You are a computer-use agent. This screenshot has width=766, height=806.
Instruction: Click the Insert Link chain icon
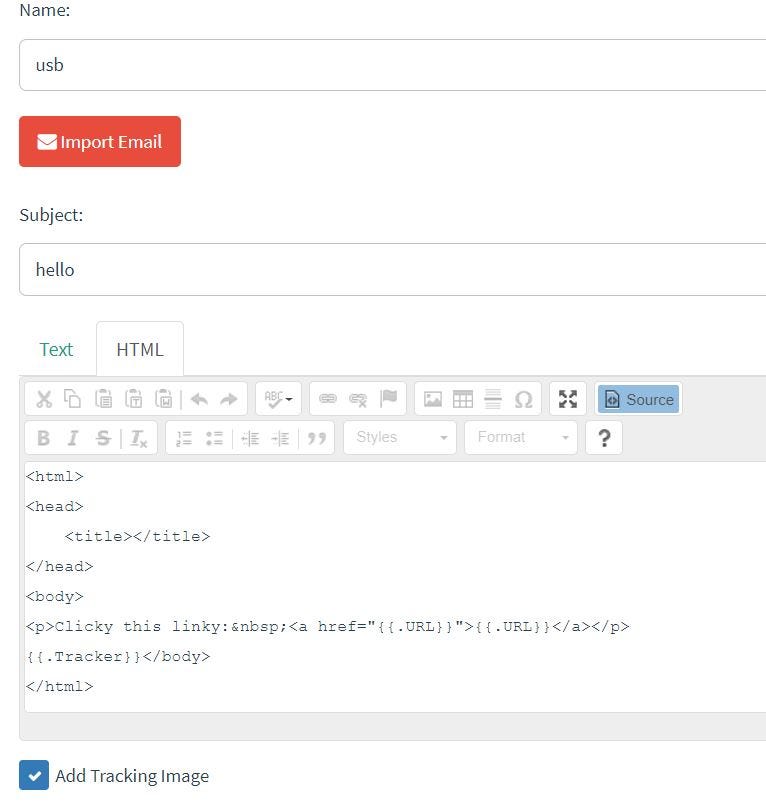tap(327, 399)
